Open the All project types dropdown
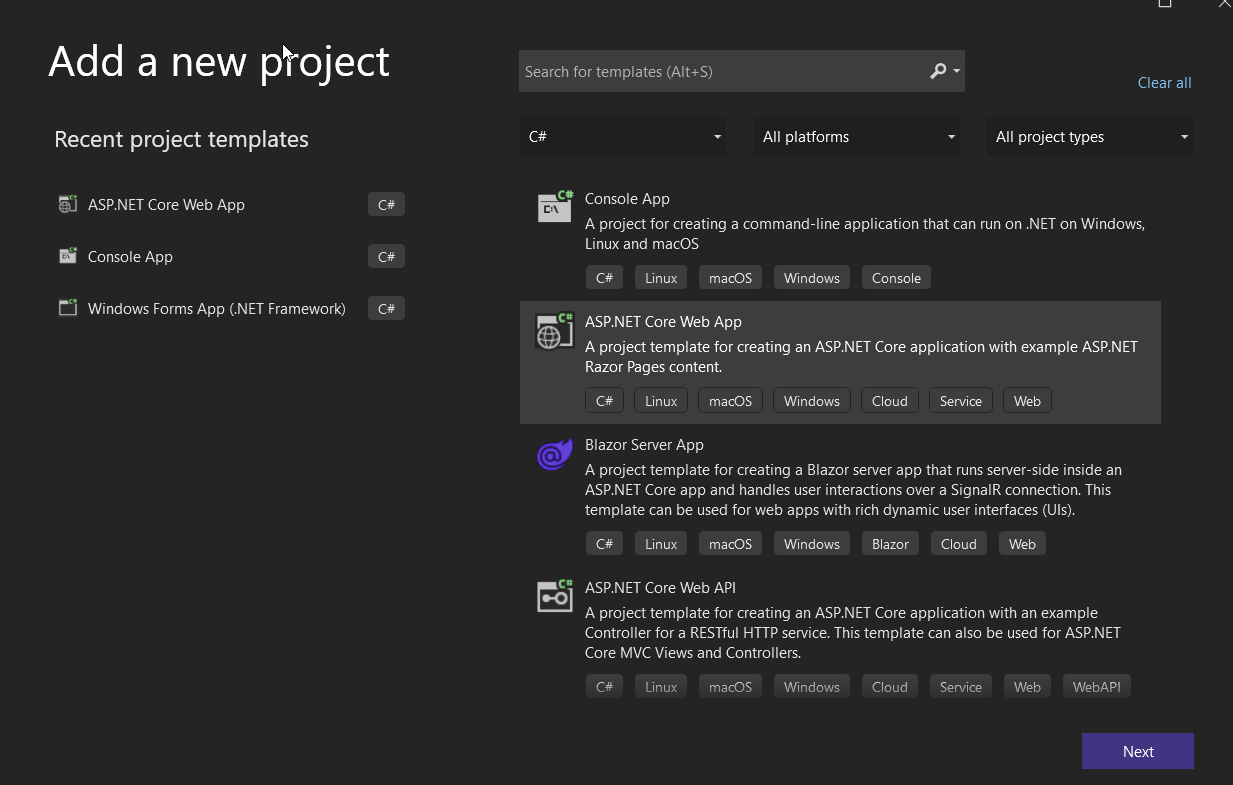1233x785 pixels. (1089, 137)
